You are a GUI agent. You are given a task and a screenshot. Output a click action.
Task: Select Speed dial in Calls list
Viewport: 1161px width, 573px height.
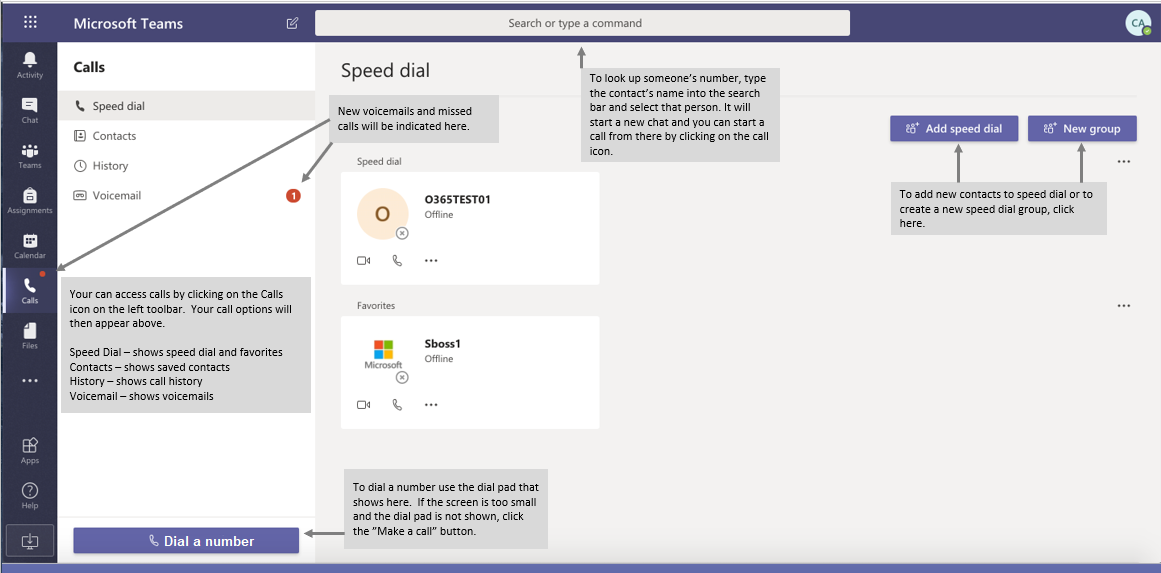pyautogui.click(x=186, y=106)
